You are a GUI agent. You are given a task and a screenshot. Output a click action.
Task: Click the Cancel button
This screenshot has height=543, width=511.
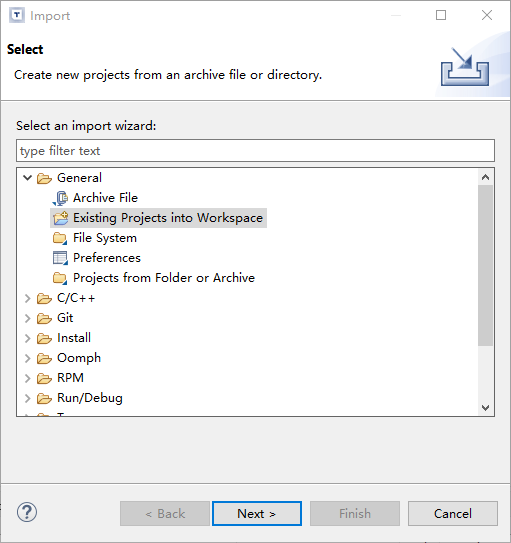coord(453,514)
